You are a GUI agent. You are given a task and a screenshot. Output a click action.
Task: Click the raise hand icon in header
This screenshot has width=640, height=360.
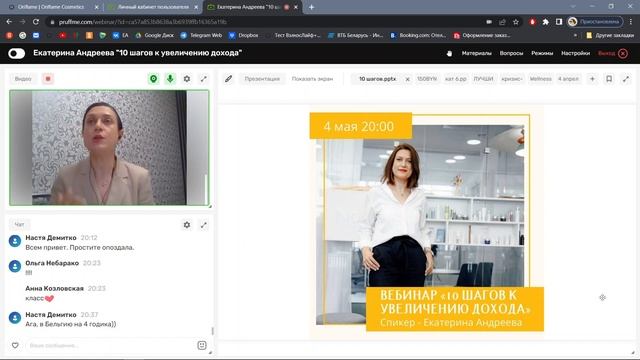449,53
